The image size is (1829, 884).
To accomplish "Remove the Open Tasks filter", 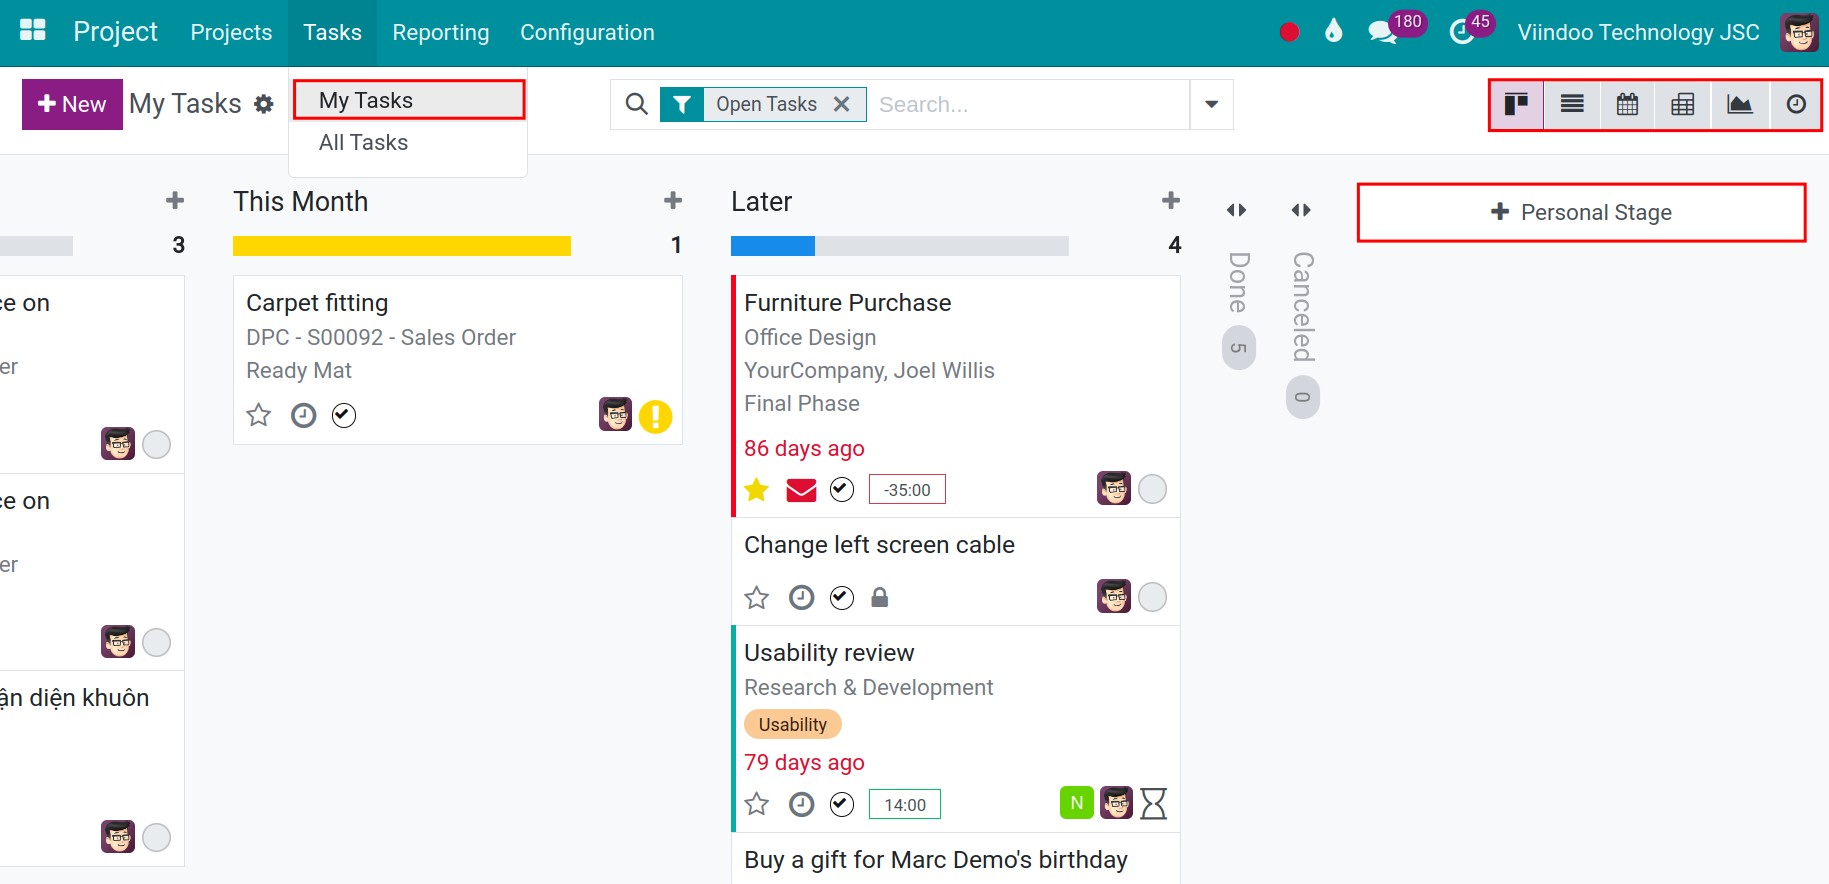I will [842, 104].
